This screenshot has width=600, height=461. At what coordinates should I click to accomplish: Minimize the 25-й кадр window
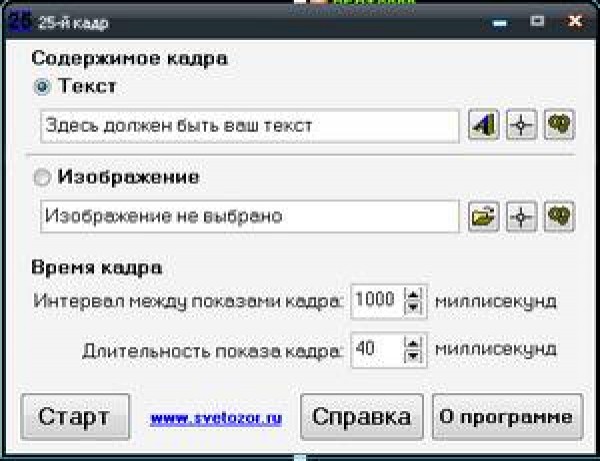tap(499, 23)
